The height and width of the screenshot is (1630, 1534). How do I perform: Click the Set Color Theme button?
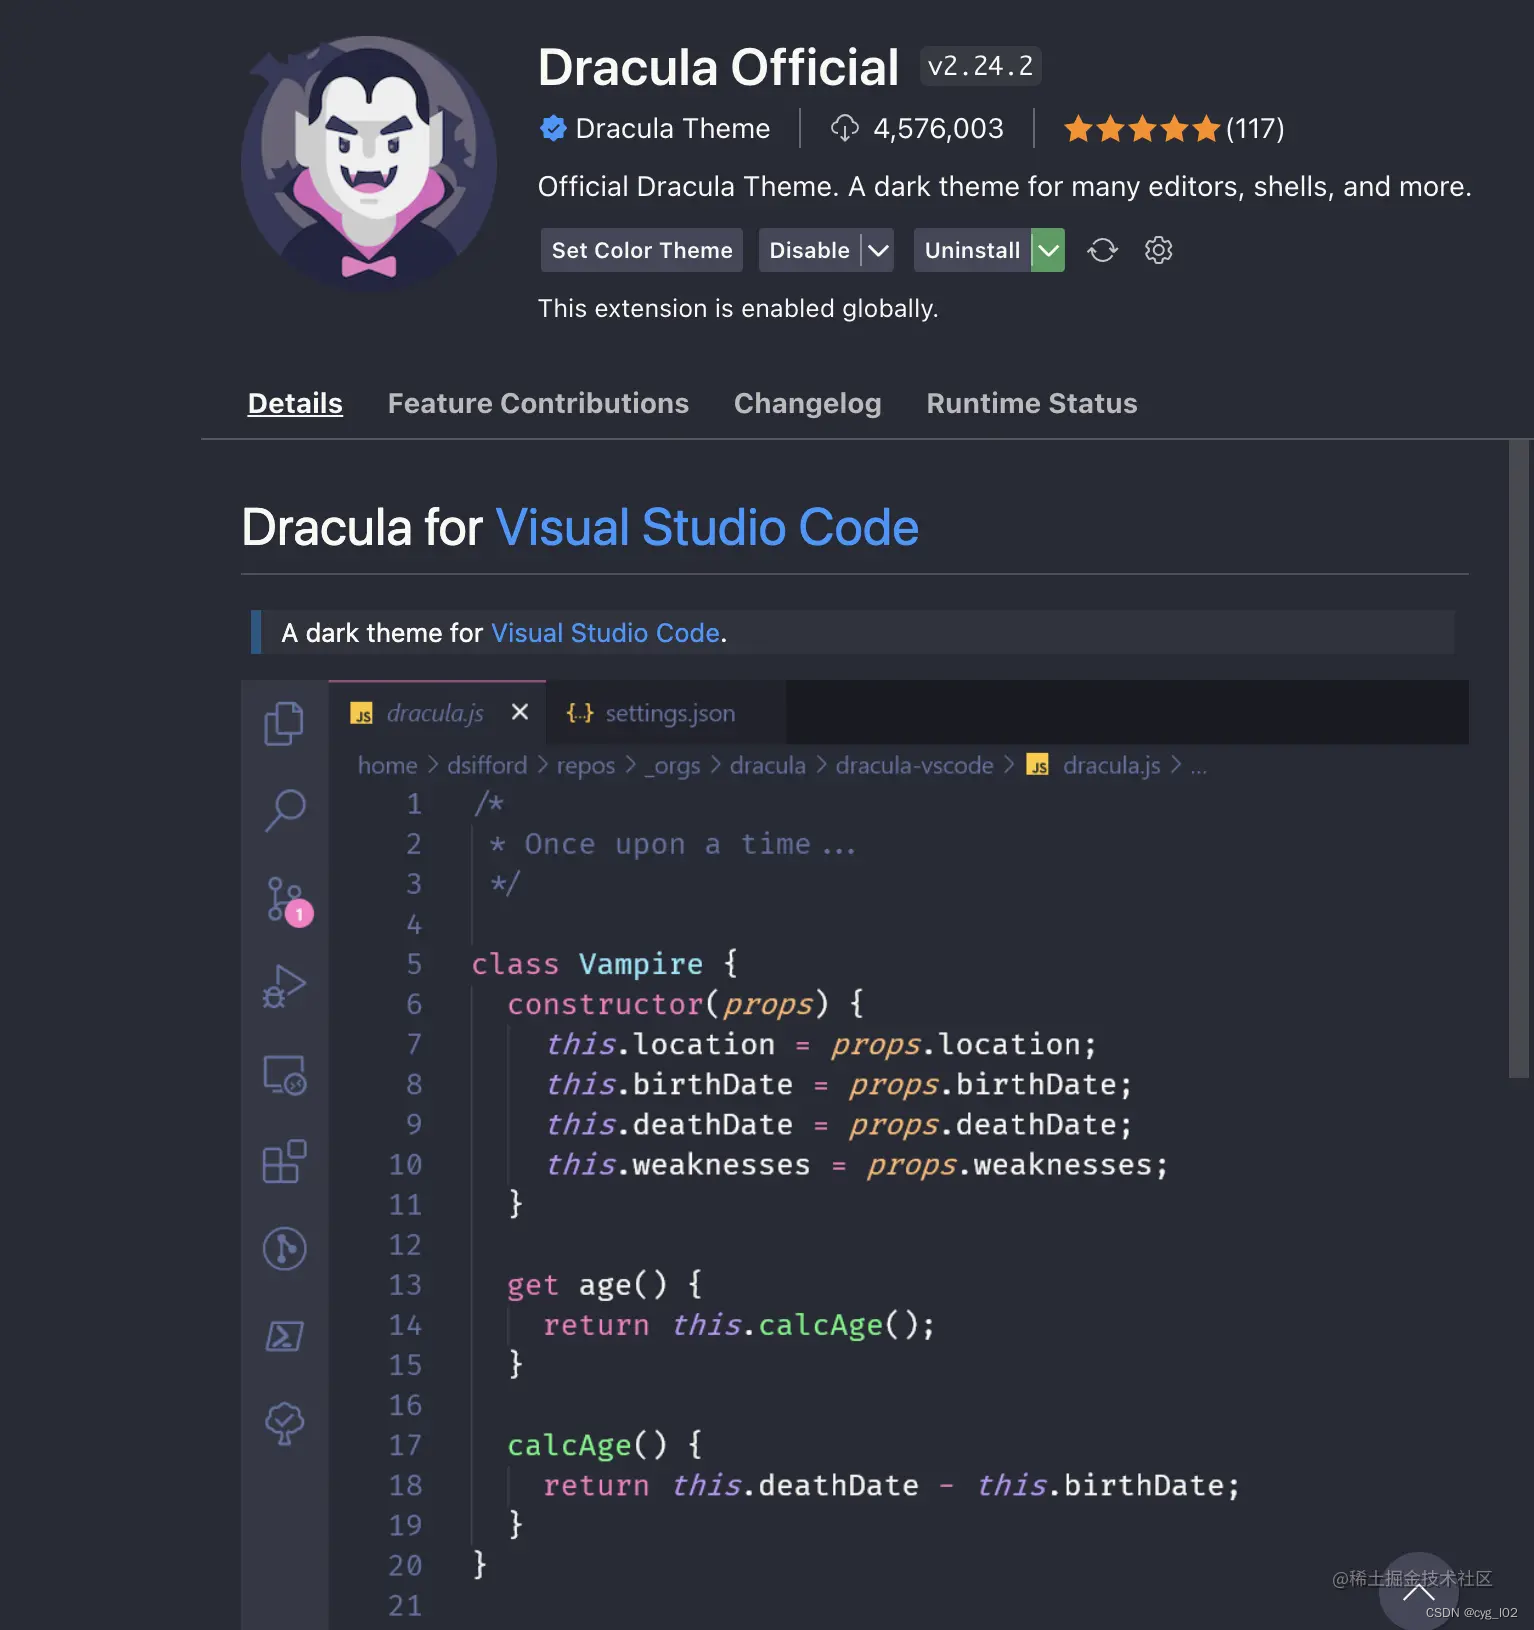tap(642, 250)
